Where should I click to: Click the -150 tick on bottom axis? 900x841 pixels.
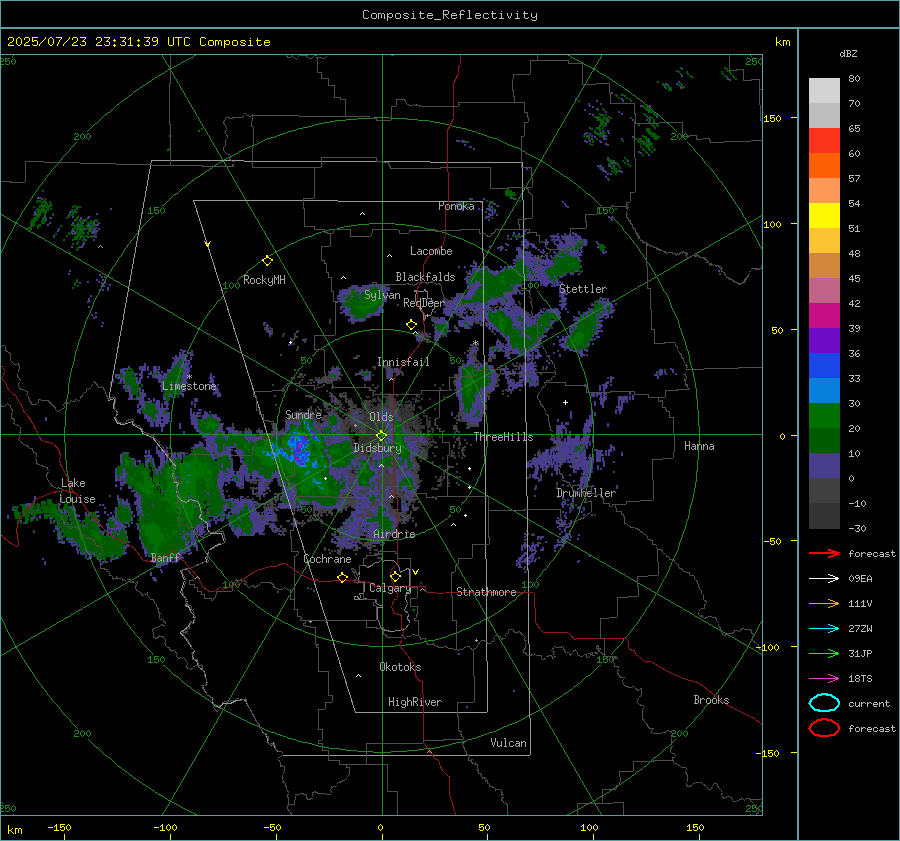(59, 827)
